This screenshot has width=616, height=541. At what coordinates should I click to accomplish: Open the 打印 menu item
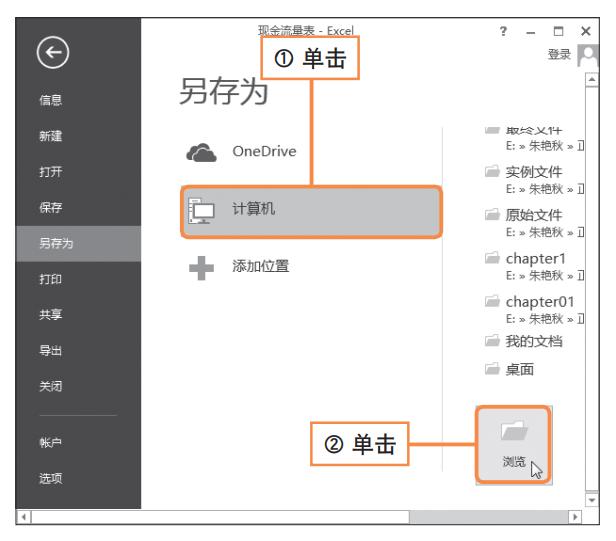(x=51, y=279)
